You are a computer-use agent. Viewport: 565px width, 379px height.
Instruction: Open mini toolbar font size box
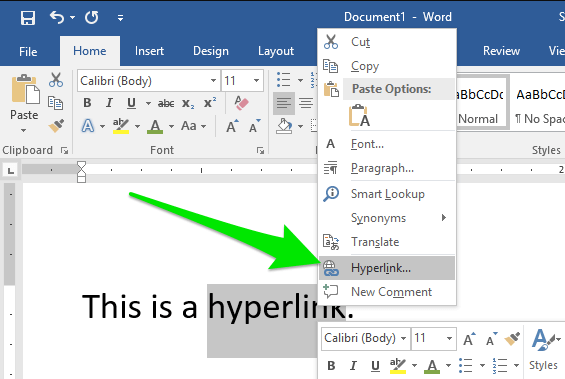click(434, 338)
